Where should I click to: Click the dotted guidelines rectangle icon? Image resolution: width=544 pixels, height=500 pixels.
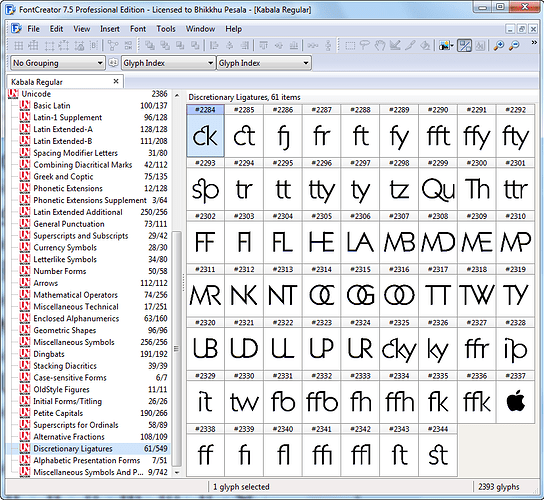[x=49, y=45]
